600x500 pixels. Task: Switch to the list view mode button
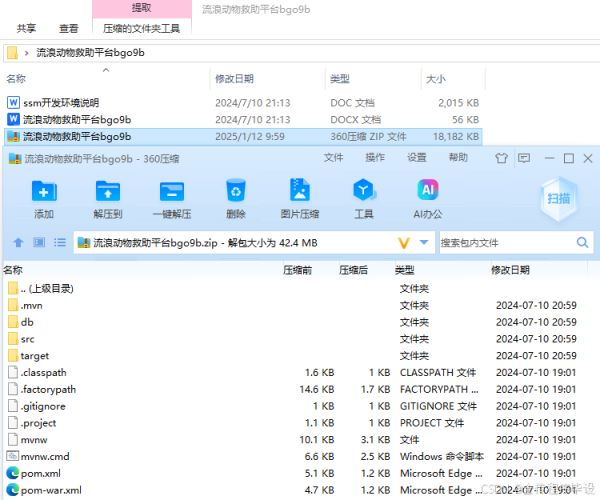[x=60, y=243]
